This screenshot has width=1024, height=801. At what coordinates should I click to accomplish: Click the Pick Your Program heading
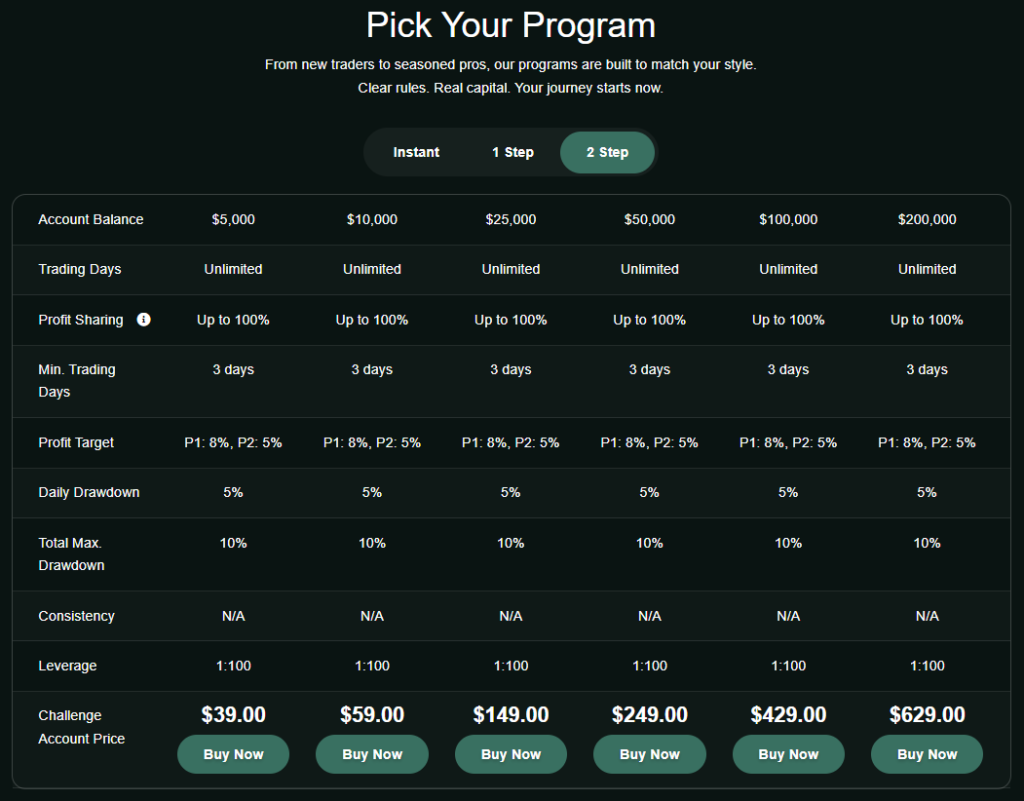click(511, 25)
